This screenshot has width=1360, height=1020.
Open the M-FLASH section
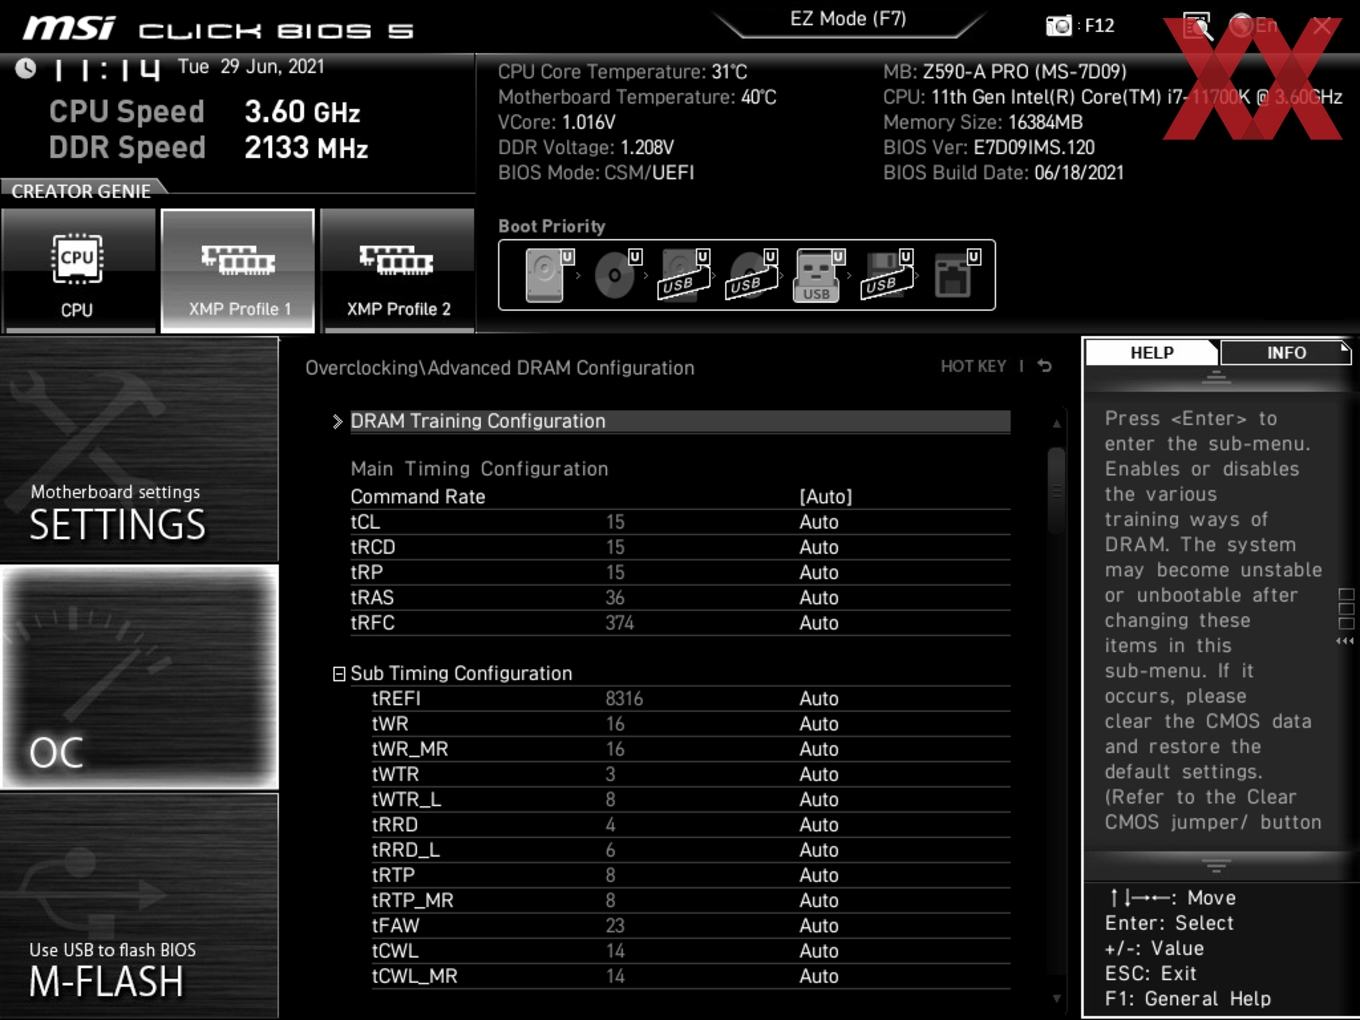click(139, 906)
